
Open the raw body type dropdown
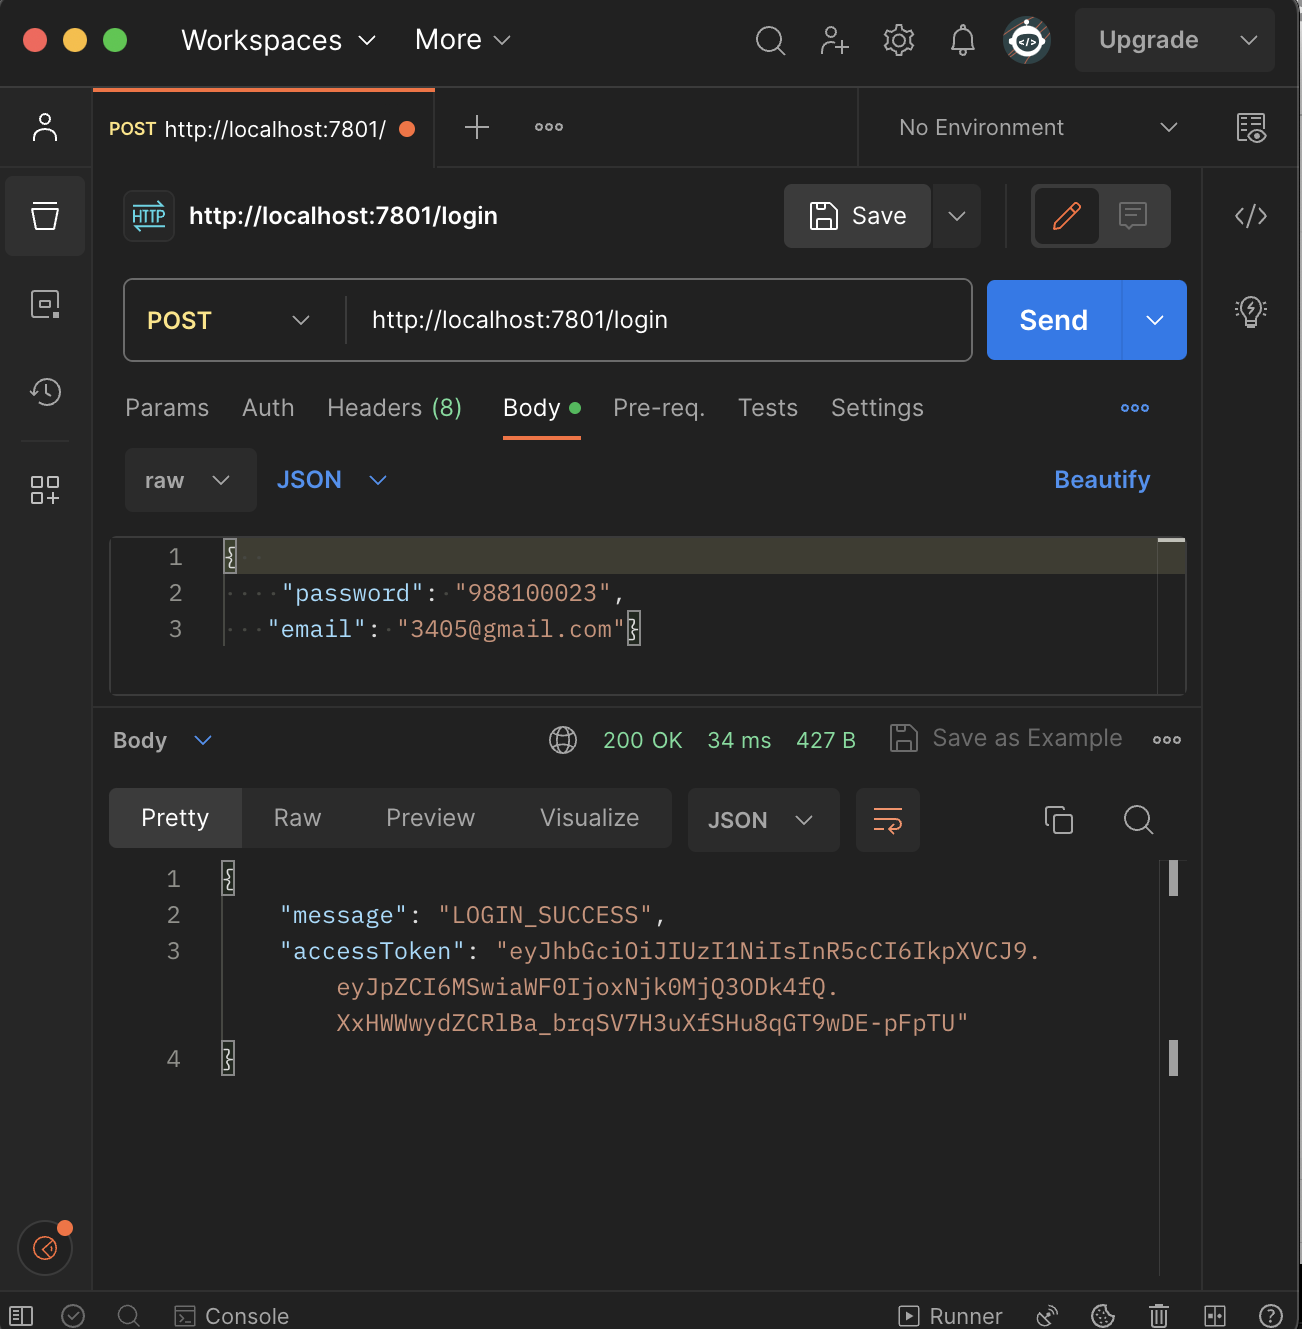(190, 480)
